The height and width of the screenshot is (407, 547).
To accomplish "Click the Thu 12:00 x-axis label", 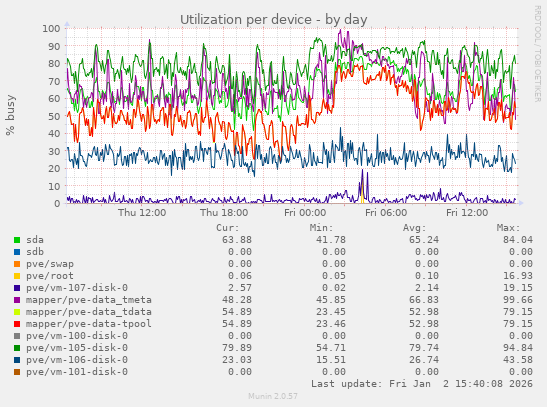I will click(142, 213).
